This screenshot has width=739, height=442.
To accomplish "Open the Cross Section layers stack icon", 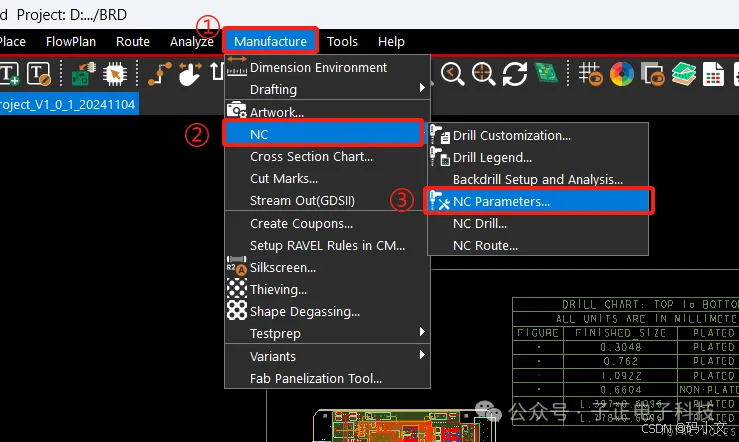I will (684, 74).
